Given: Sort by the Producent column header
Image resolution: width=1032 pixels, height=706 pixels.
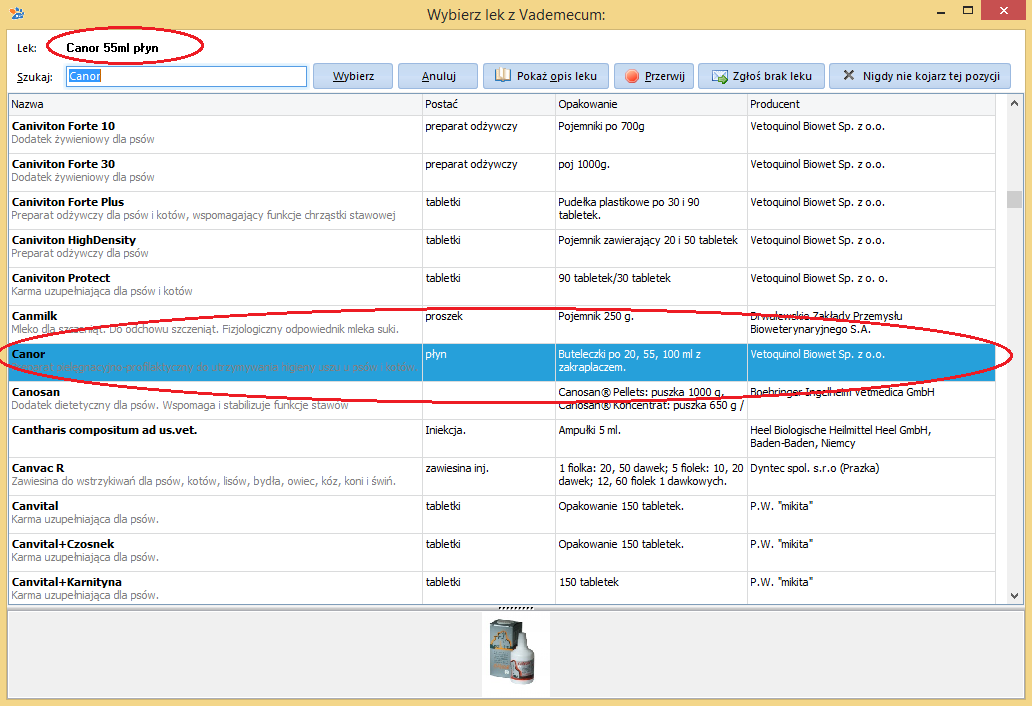Looking at the screenshot, I should pyautogui.click(x=871, y=104).
